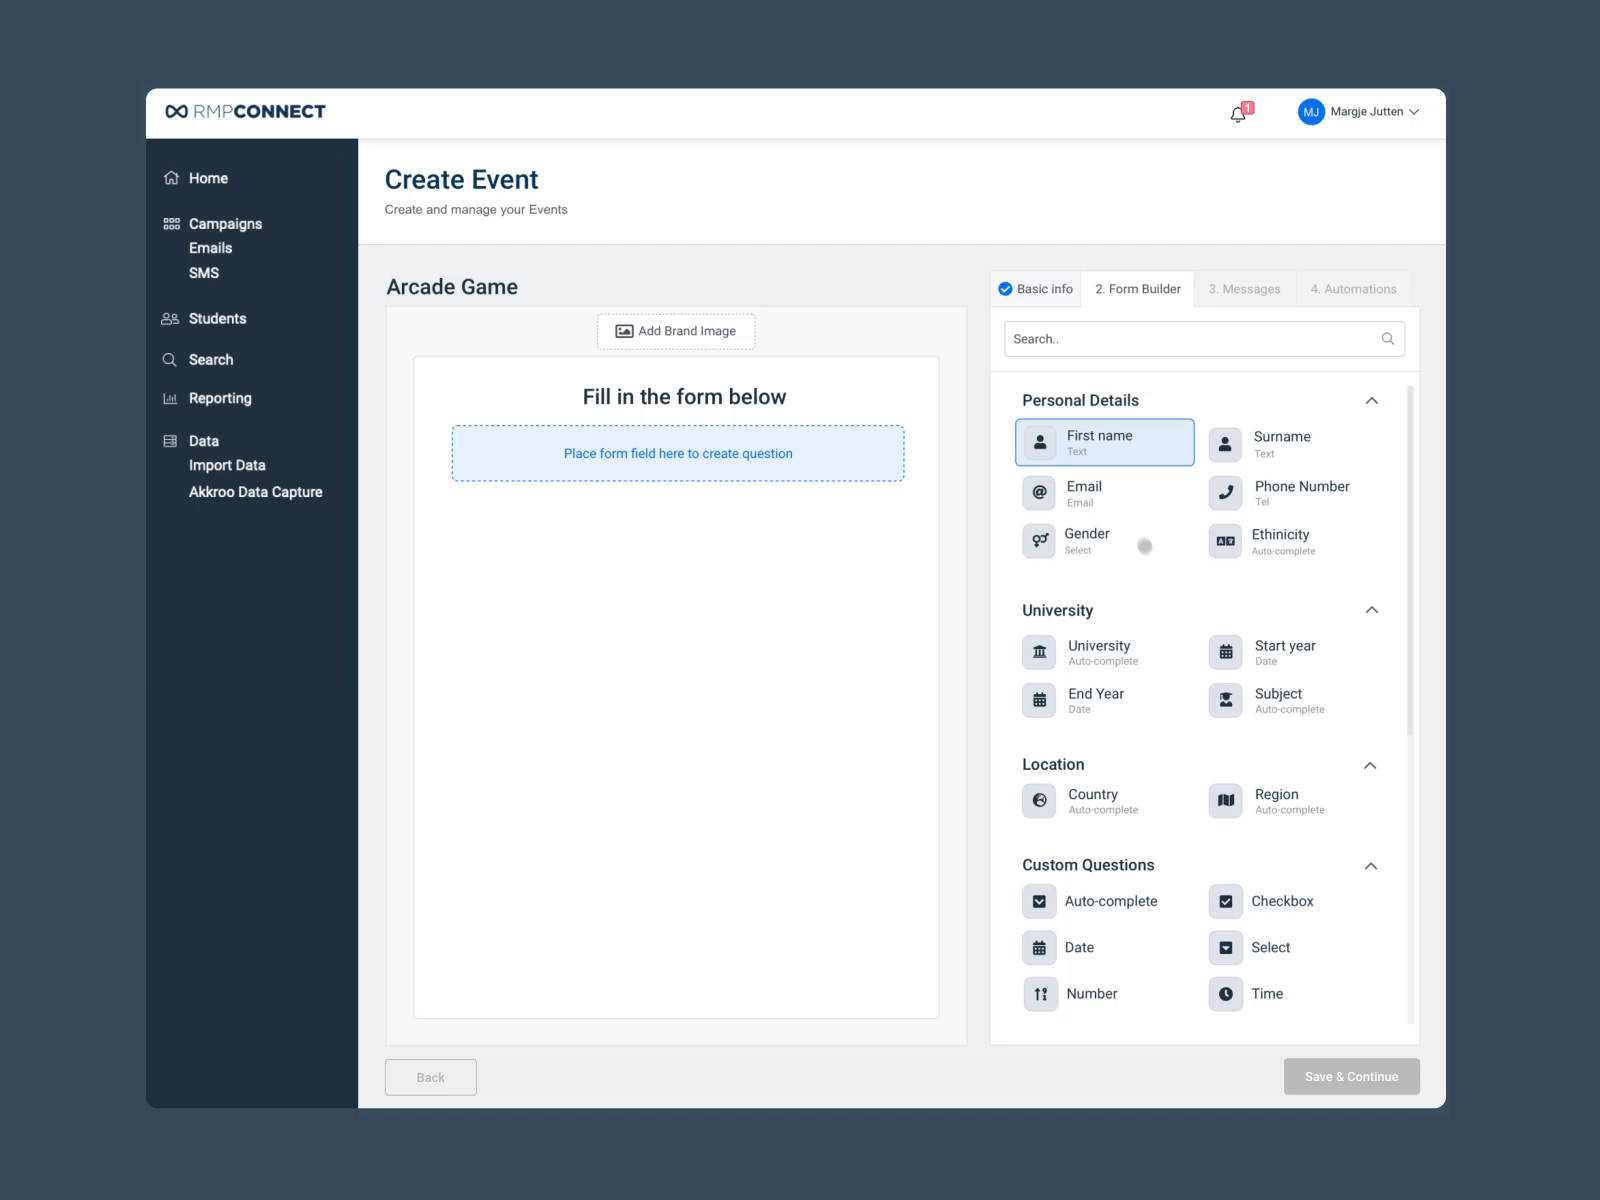1600x1200 pixels.
Task: Add the Email field via its @ icon
Action: pyautogui.click(x=1040, y=492)
